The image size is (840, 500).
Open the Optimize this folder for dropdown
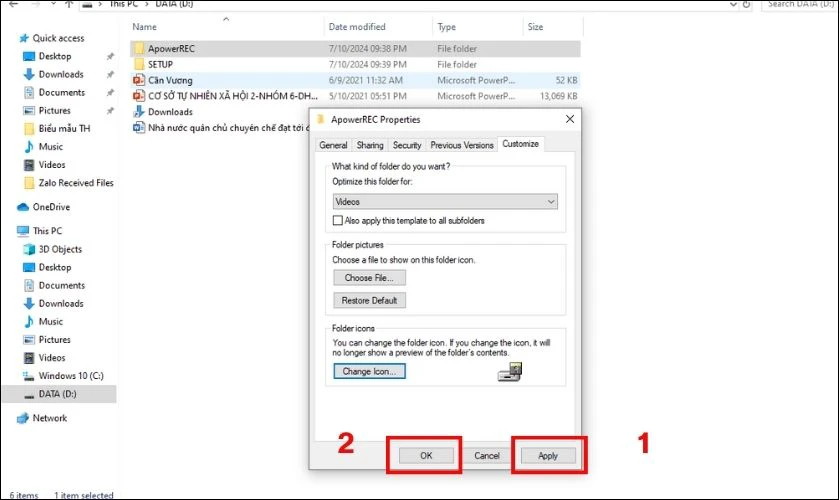(445, 202)
